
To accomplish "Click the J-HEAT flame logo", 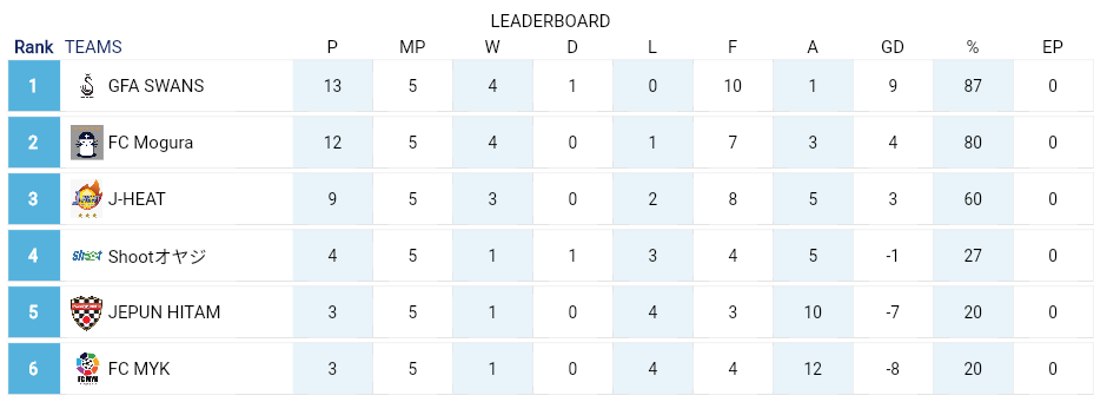I will (x=88, y=199).
